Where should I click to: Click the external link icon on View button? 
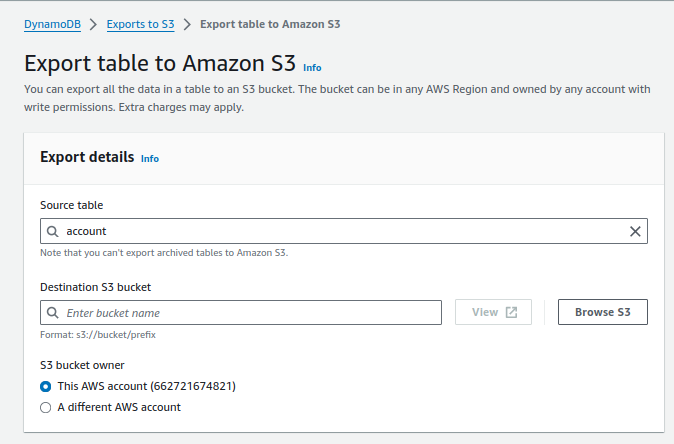(511, 312)
